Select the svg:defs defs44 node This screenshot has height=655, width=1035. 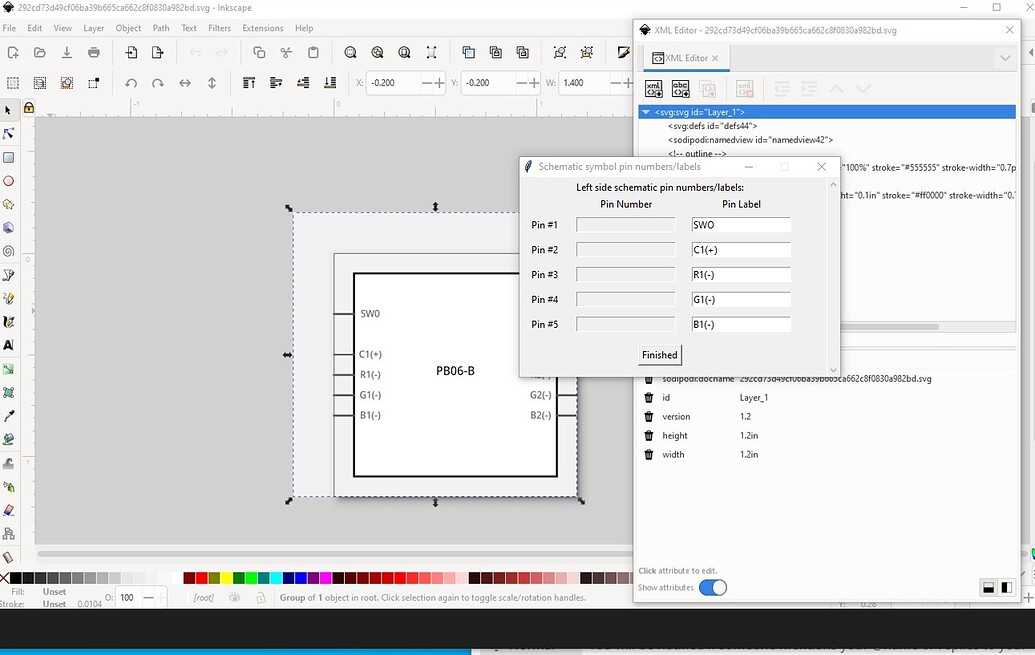click(712, 126)
